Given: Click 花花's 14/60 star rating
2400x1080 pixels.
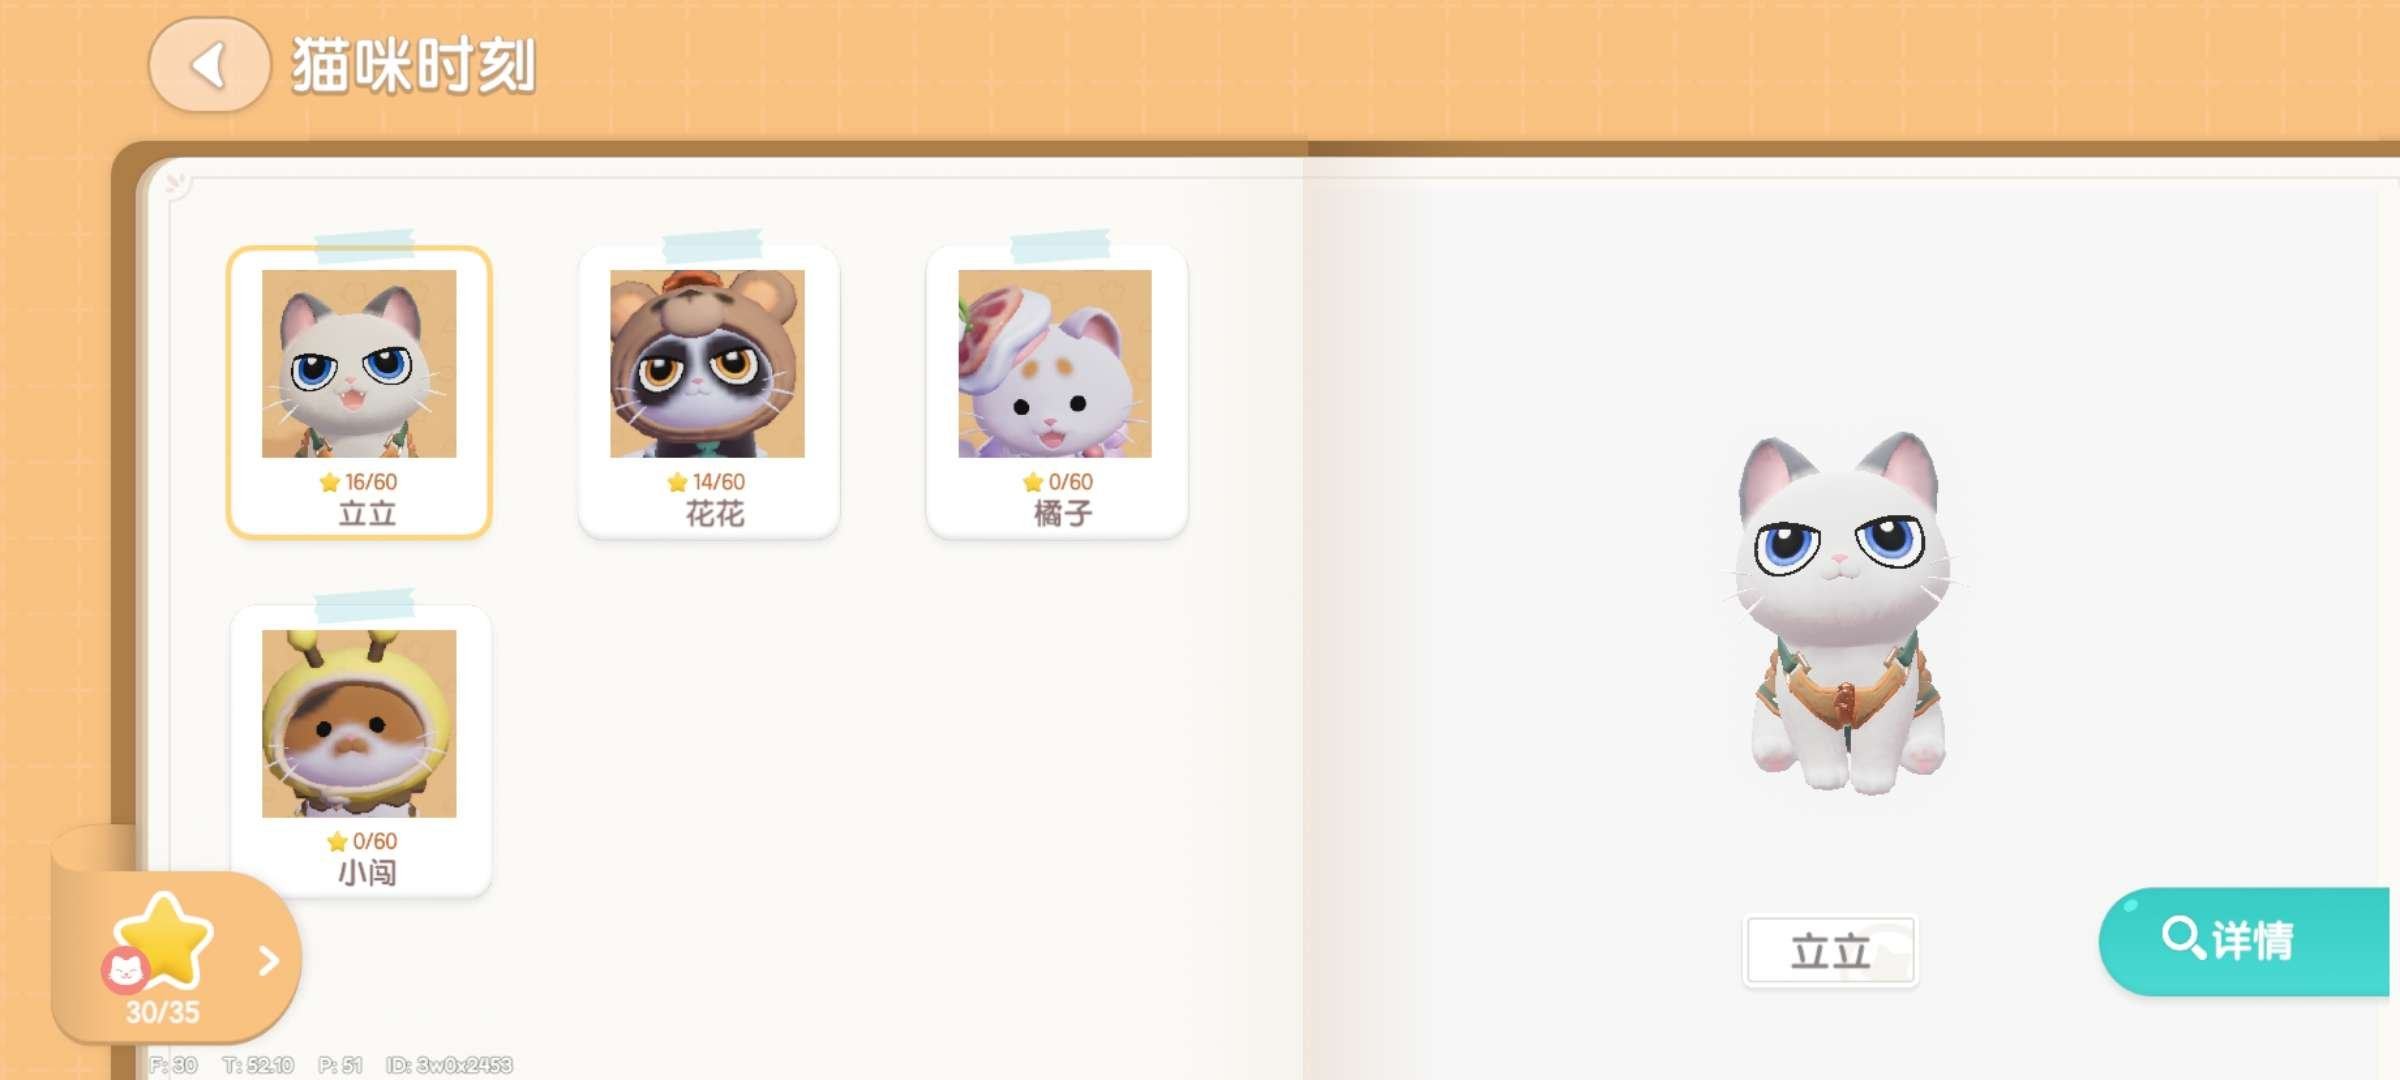Looking at the screenshot, I should (707, 482).
